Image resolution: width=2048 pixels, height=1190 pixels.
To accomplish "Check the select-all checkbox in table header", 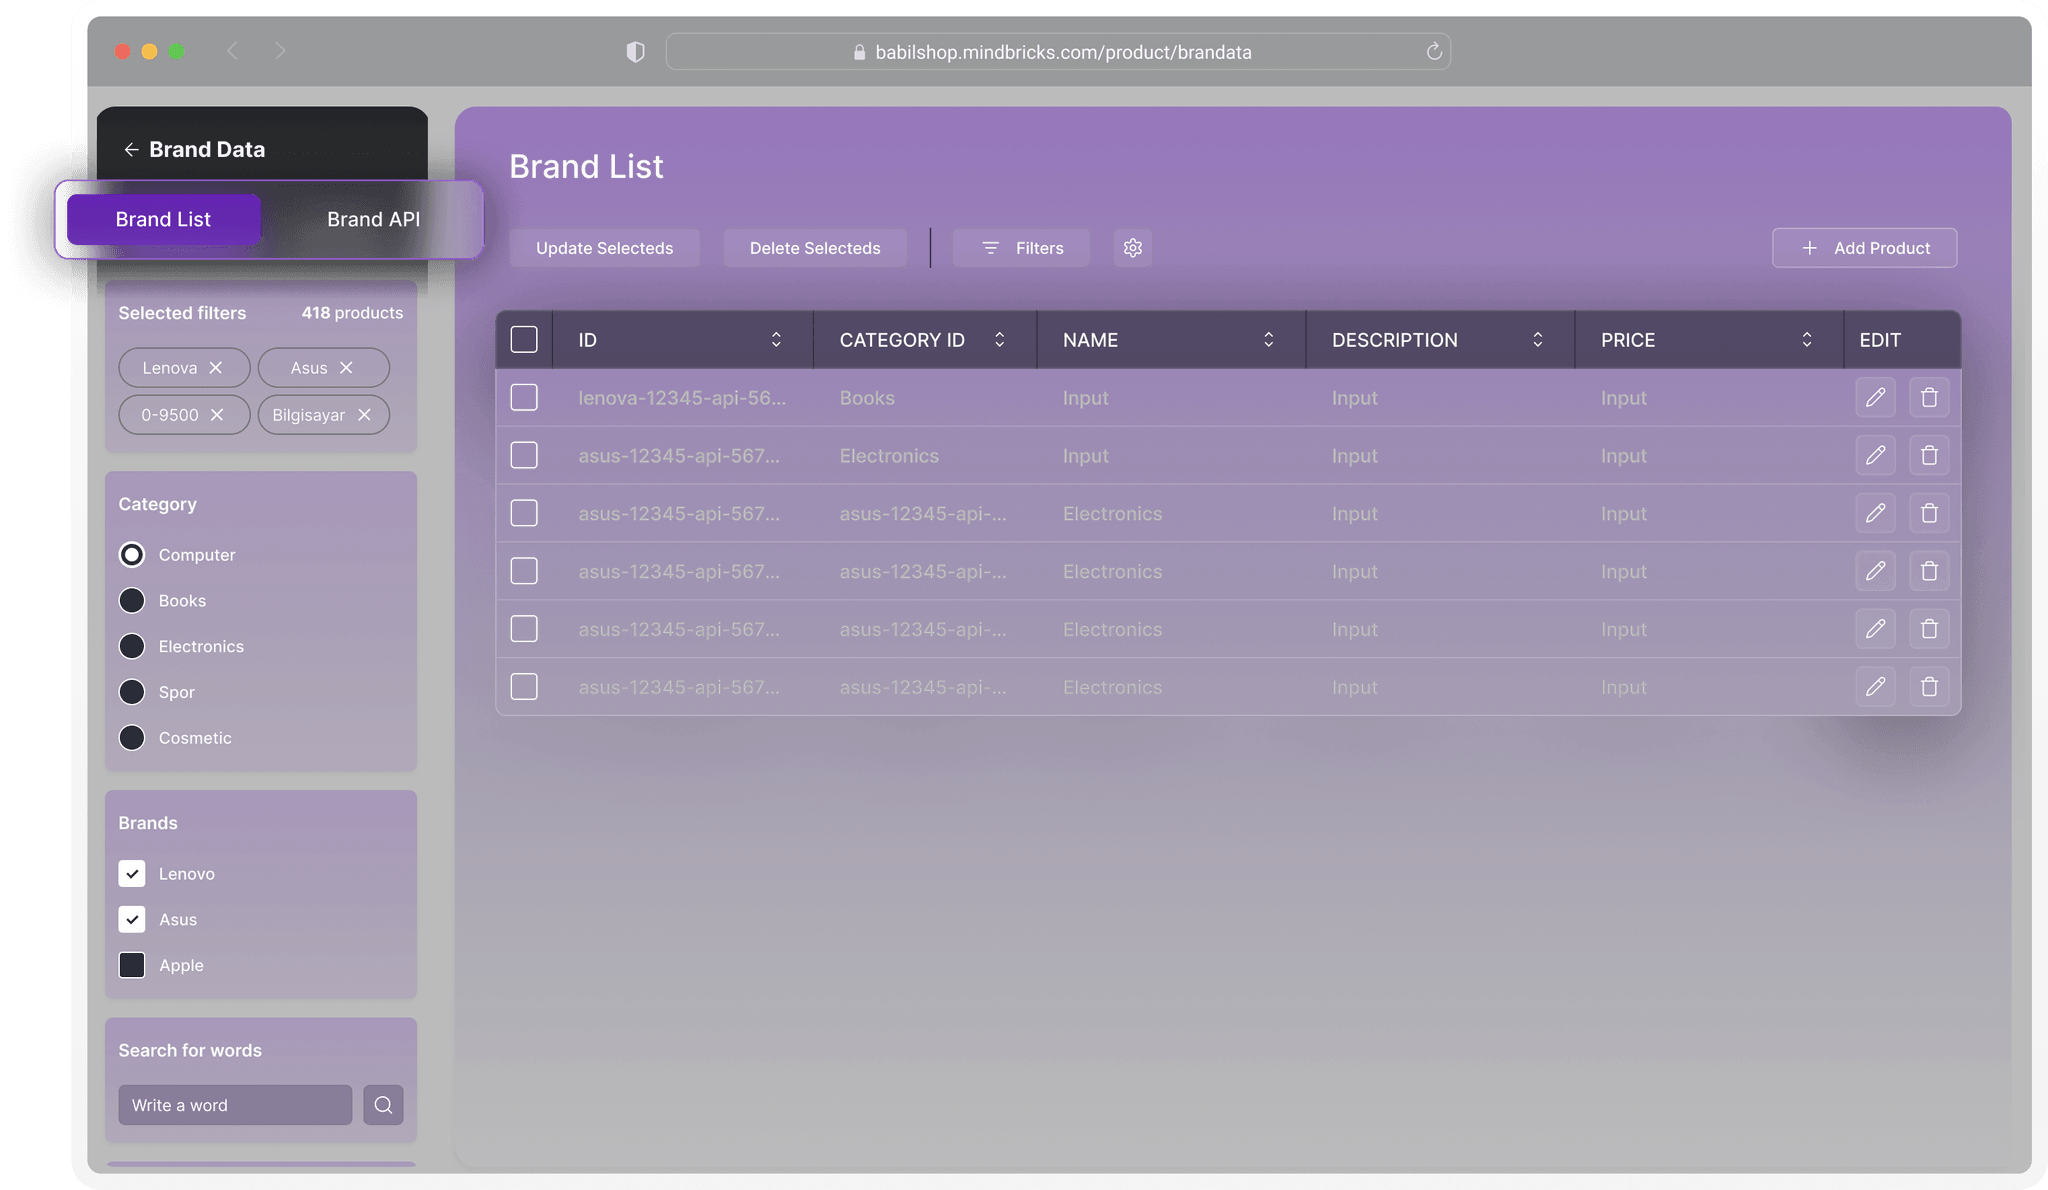I will tap(524, 339).
